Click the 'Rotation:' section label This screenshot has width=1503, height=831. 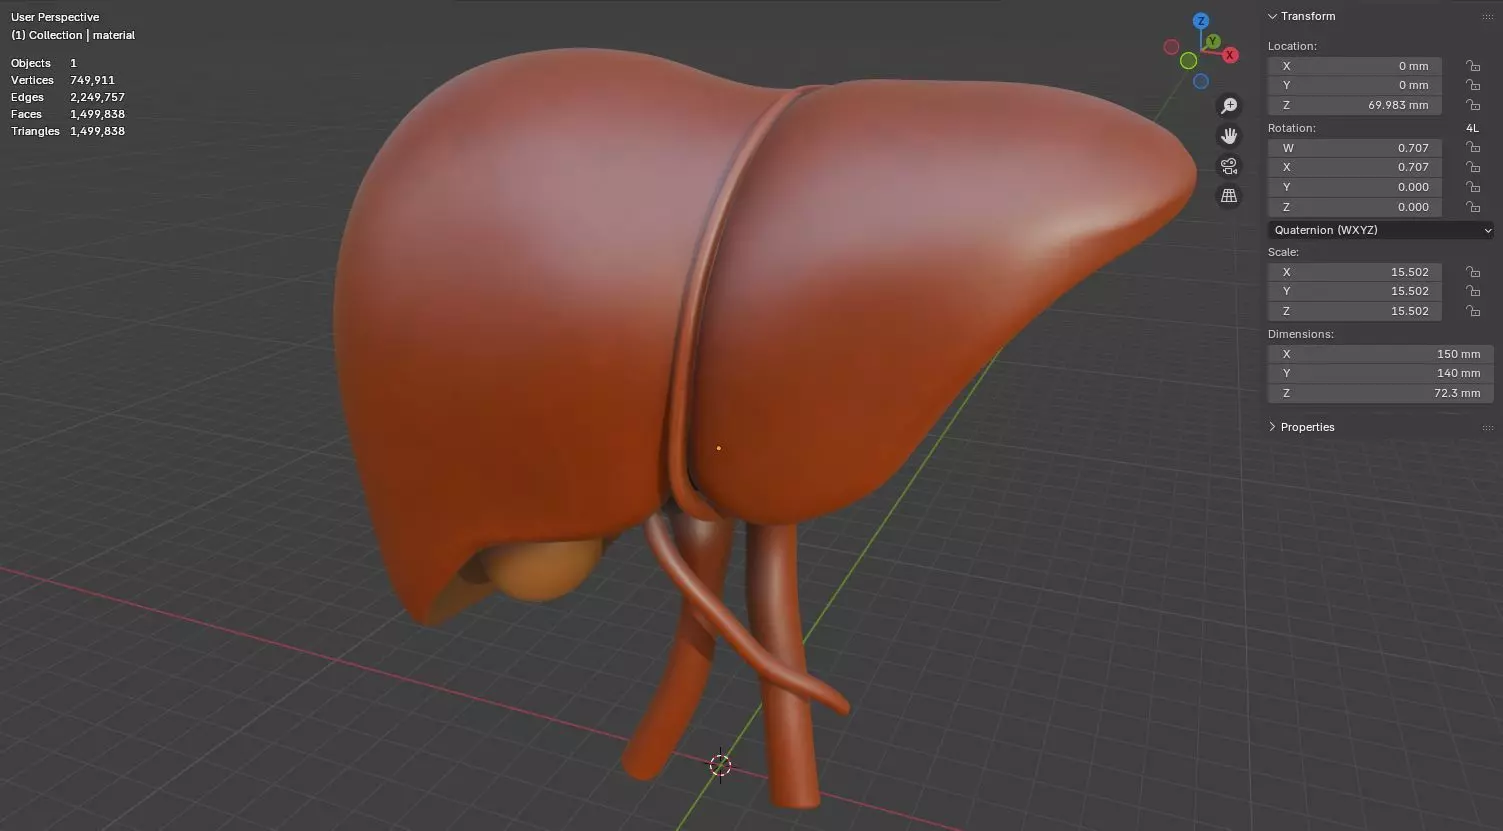(x=1292, y=128)
